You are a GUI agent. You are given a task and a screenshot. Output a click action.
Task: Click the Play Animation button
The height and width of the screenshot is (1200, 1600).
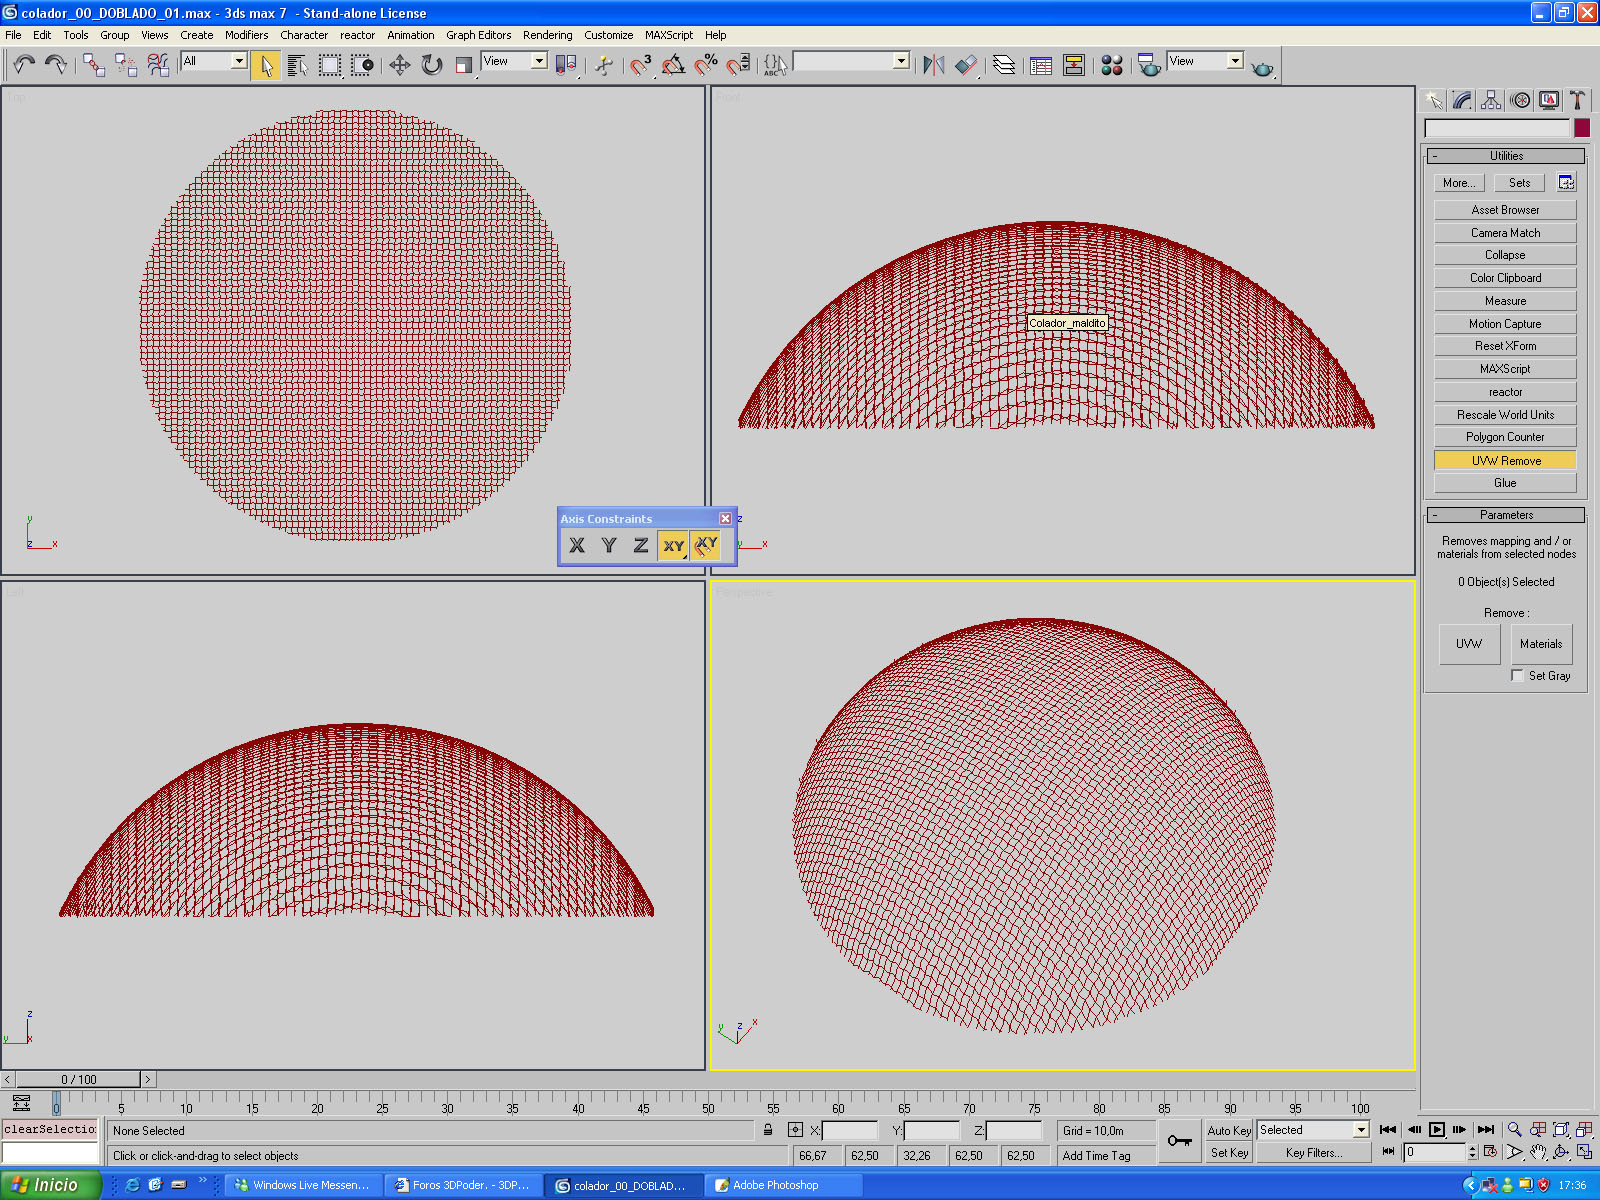[1436, 1129]
